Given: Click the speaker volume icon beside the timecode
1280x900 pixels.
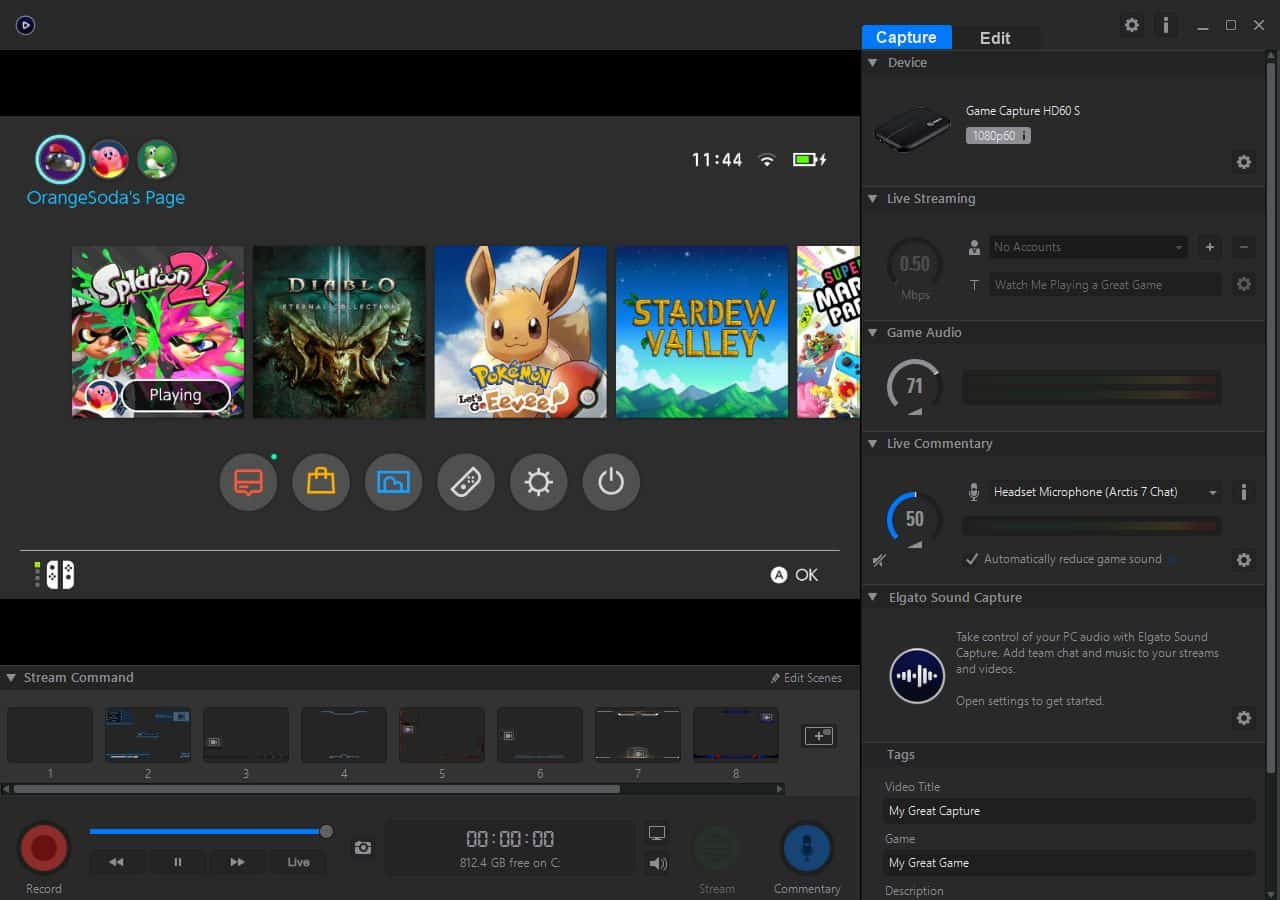Looking at the screenshot, I should click(x=657, y=863).
